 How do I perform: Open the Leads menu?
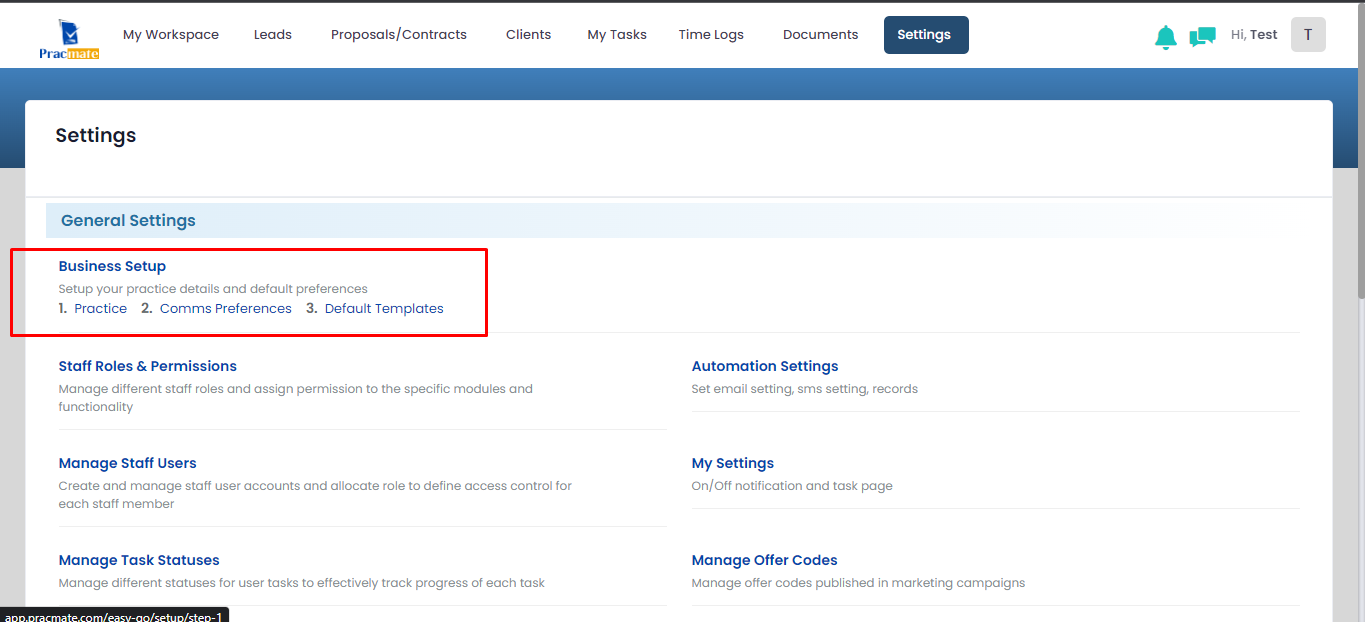pos(273,34)
